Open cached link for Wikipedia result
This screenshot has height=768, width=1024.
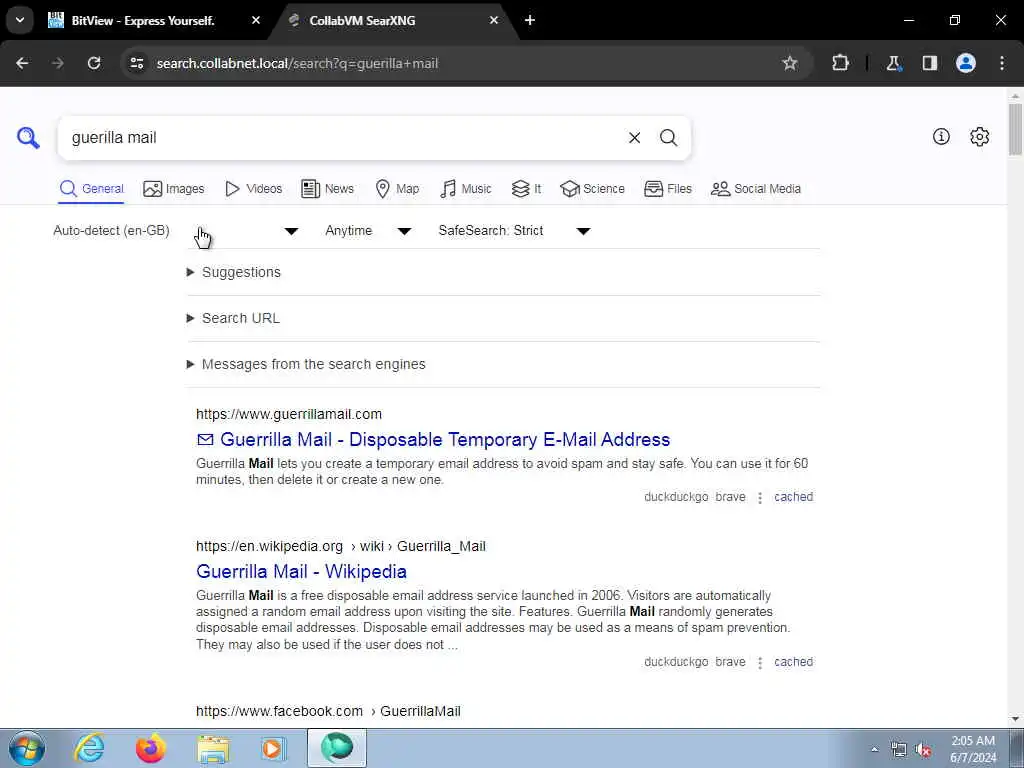tap(793, 662)
